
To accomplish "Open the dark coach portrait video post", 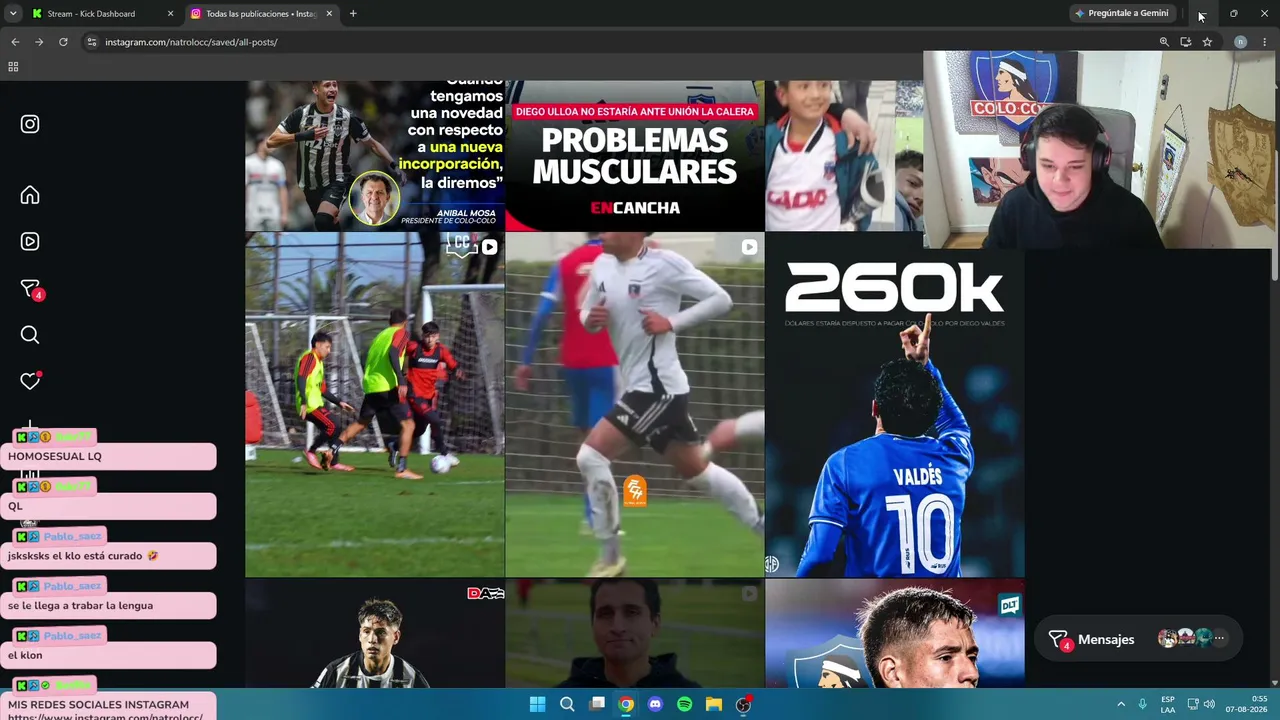I will (x=635, y=634).
